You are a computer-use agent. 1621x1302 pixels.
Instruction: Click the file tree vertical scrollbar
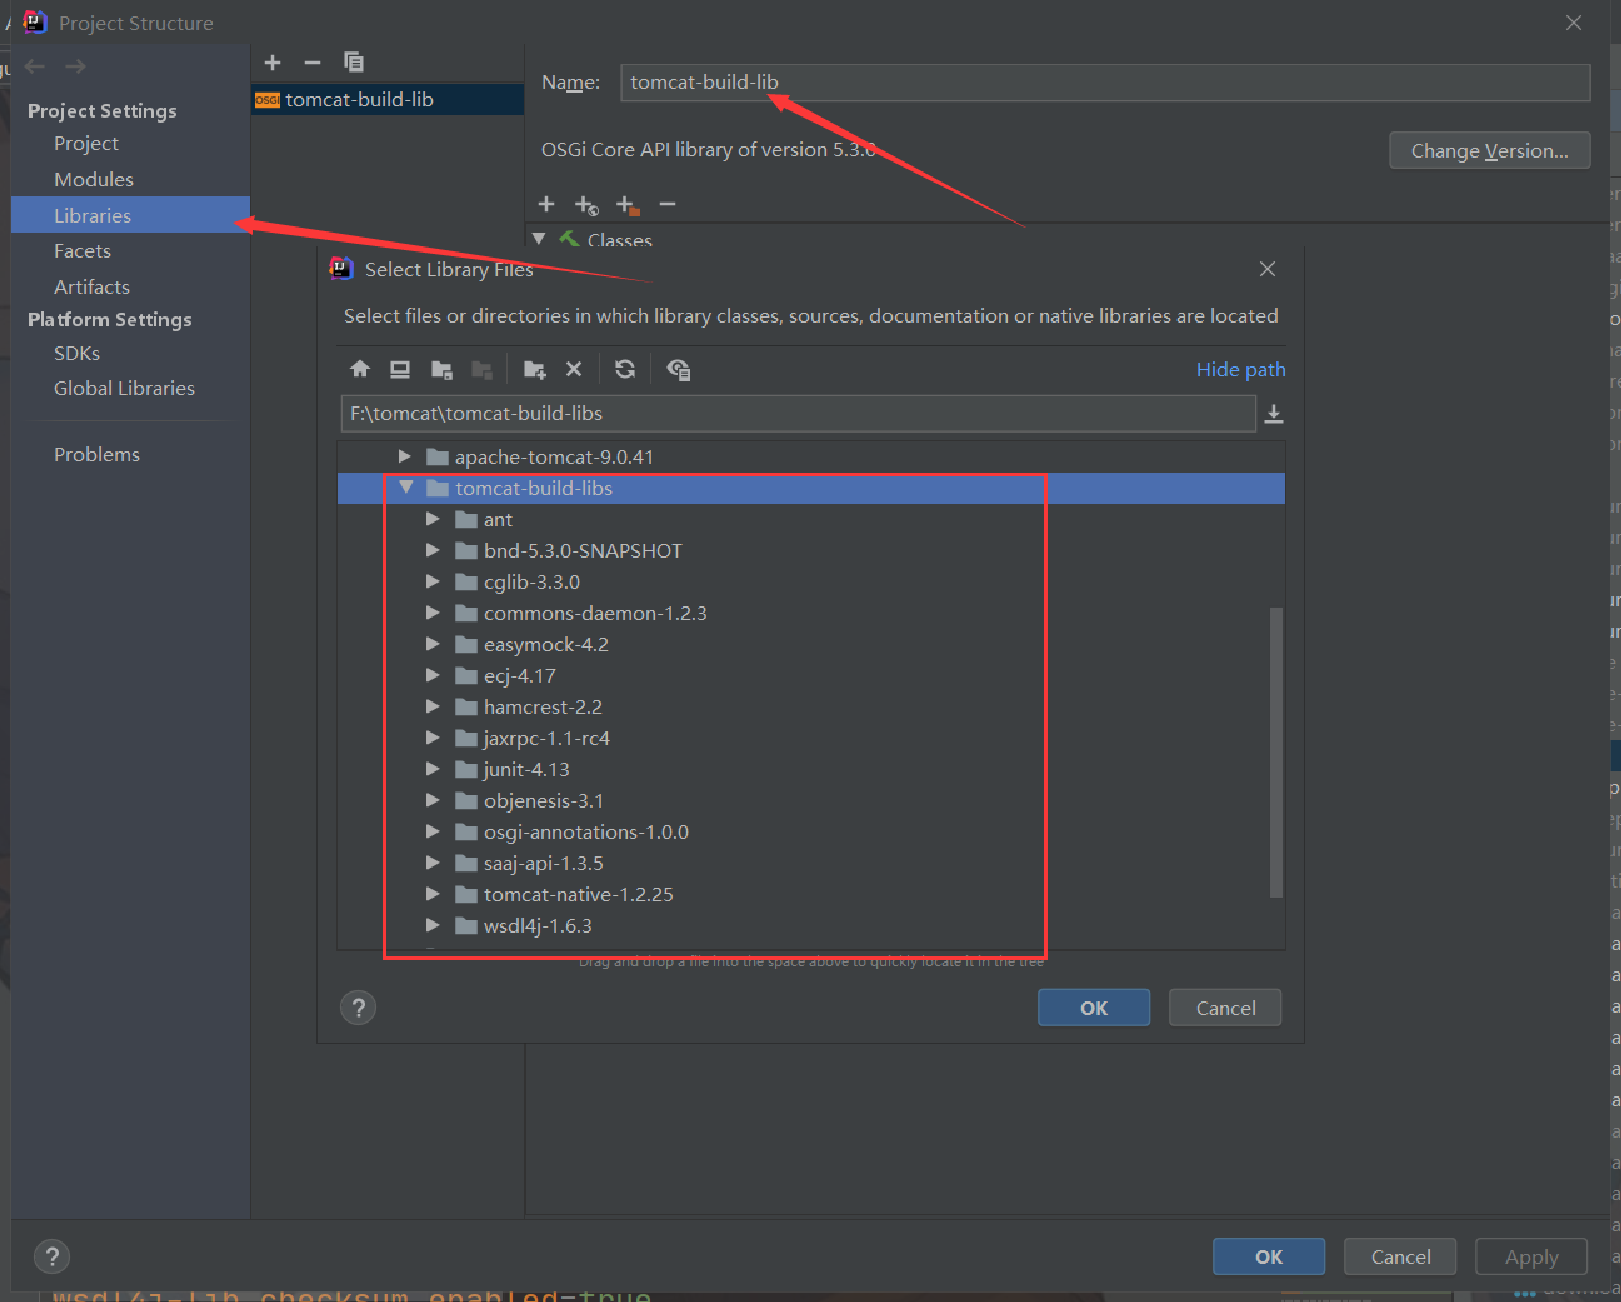pos(1276,752)
